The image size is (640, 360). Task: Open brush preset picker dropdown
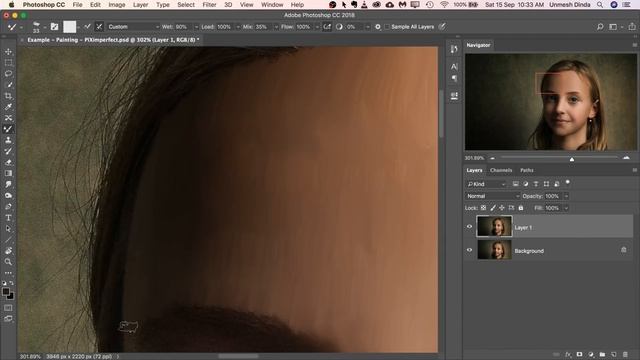(x=44, y=27)
